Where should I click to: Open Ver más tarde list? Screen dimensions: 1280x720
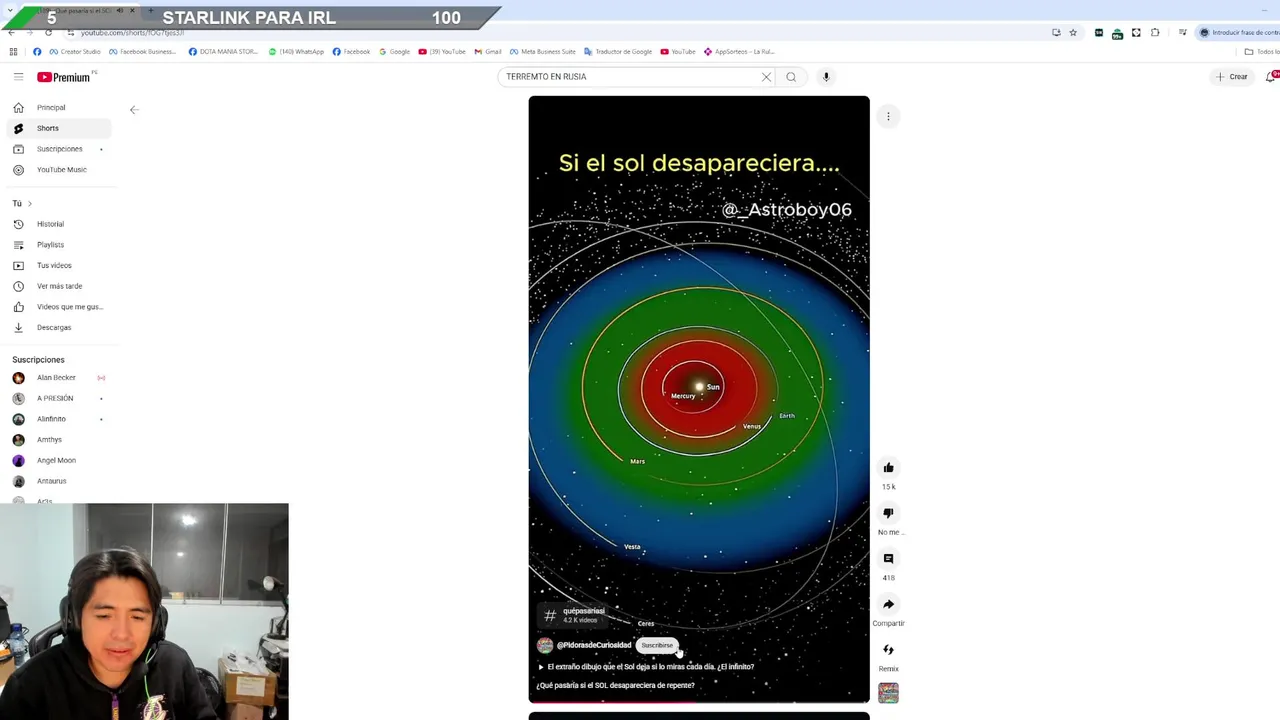[58, 286]
